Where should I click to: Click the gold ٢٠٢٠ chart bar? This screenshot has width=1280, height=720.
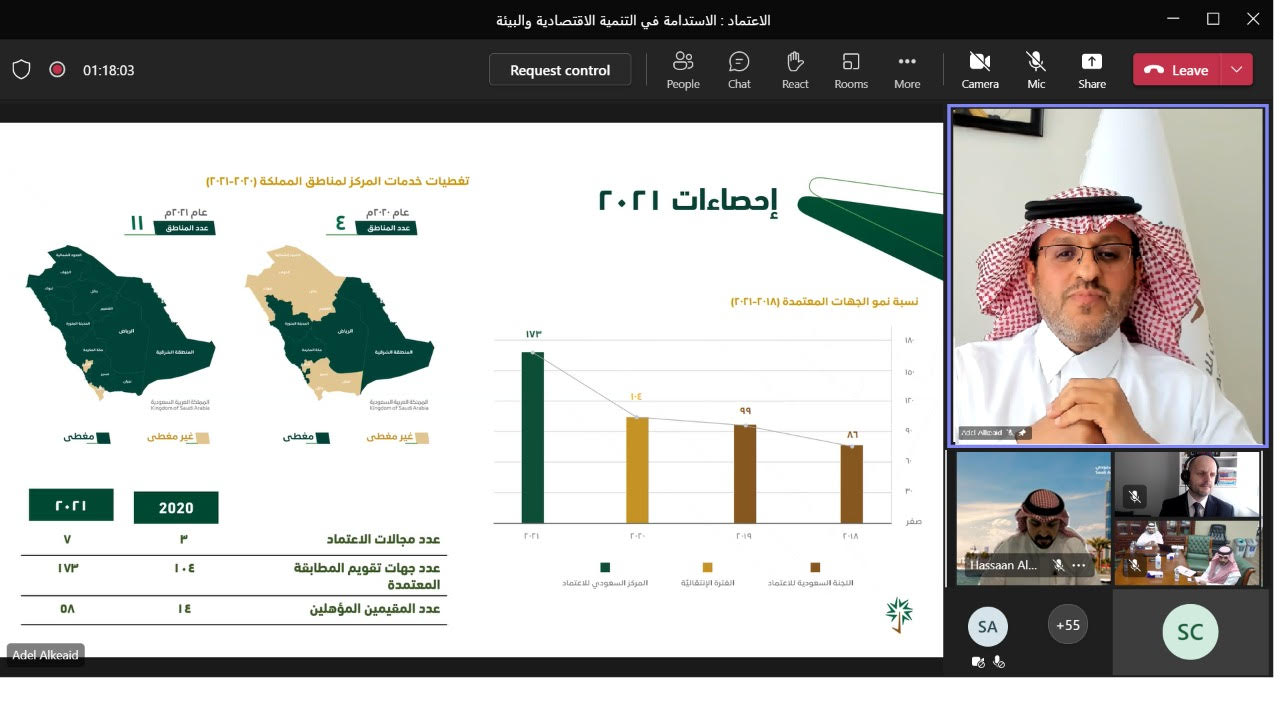click(x=638, y=470)
